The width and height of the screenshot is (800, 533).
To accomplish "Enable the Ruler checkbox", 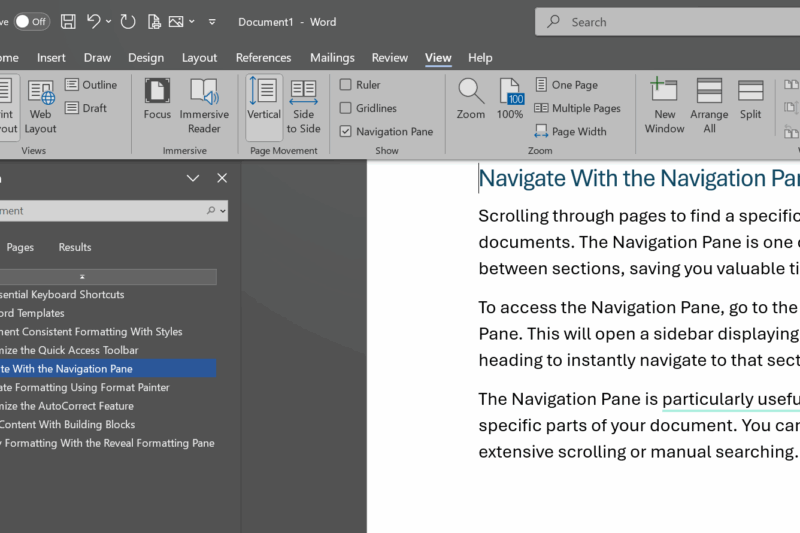I will [x=345, y=85].
